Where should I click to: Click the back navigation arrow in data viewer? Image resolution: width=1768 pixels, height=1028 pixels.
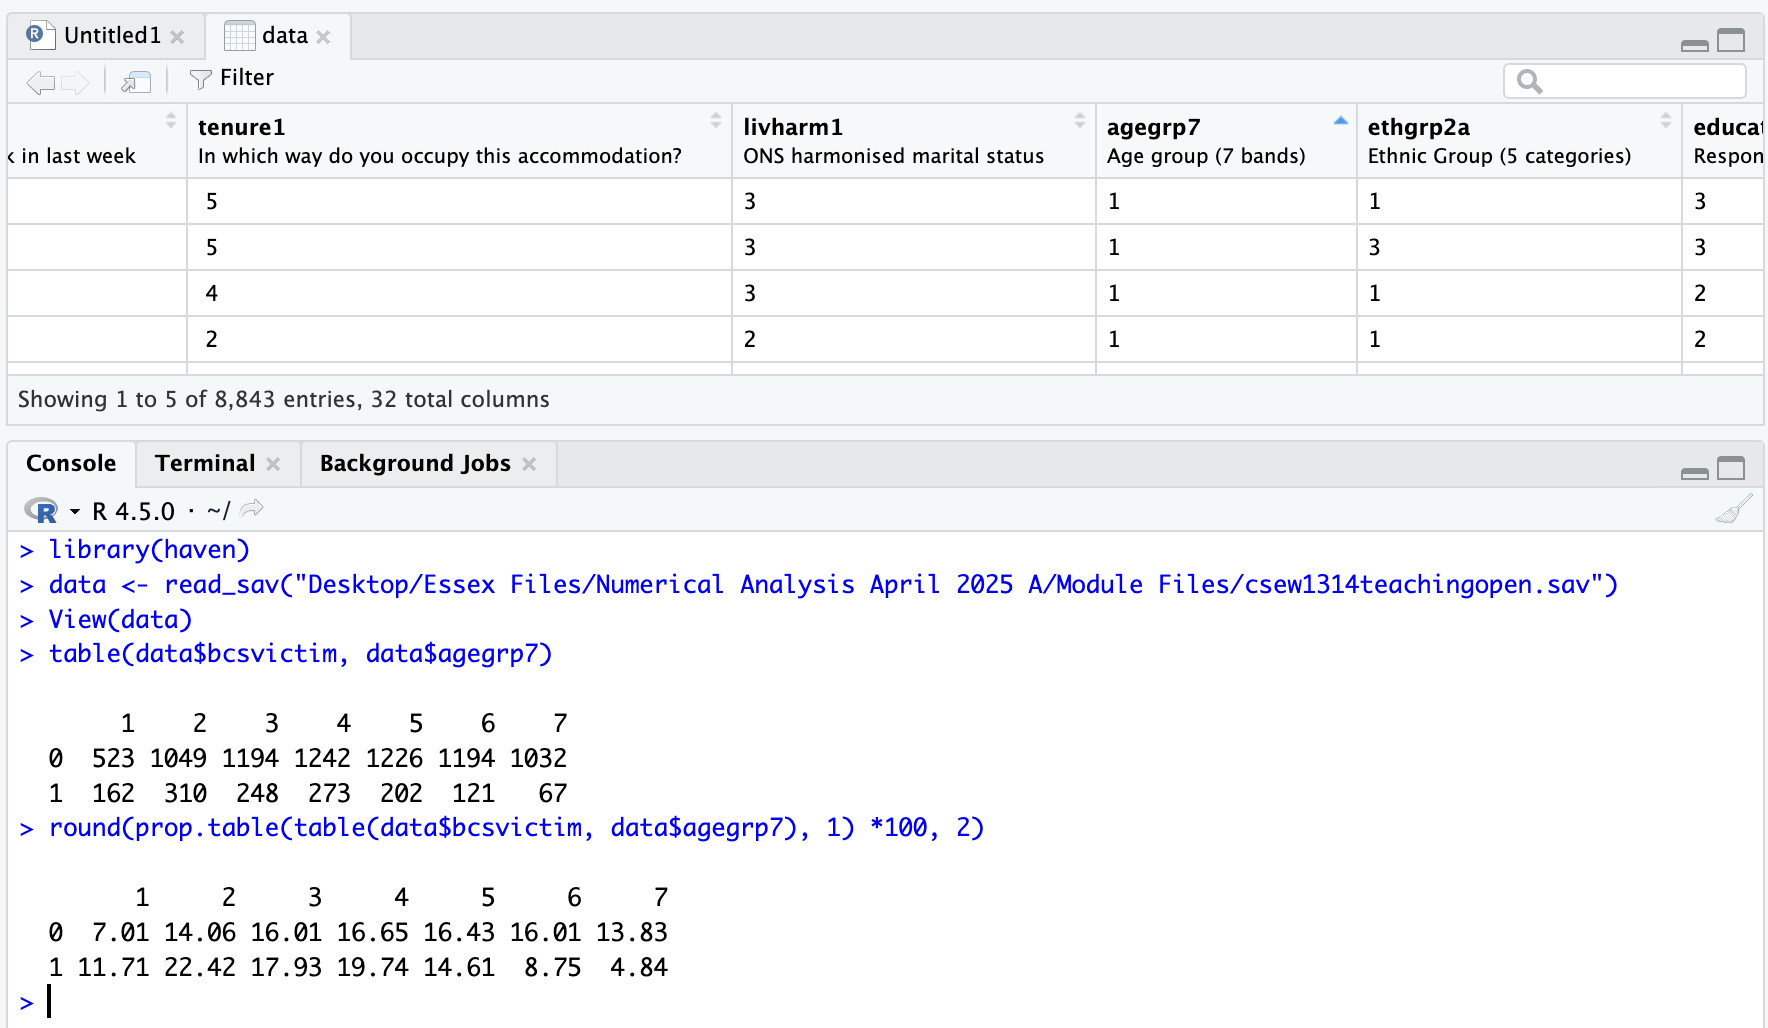[40, 82]
